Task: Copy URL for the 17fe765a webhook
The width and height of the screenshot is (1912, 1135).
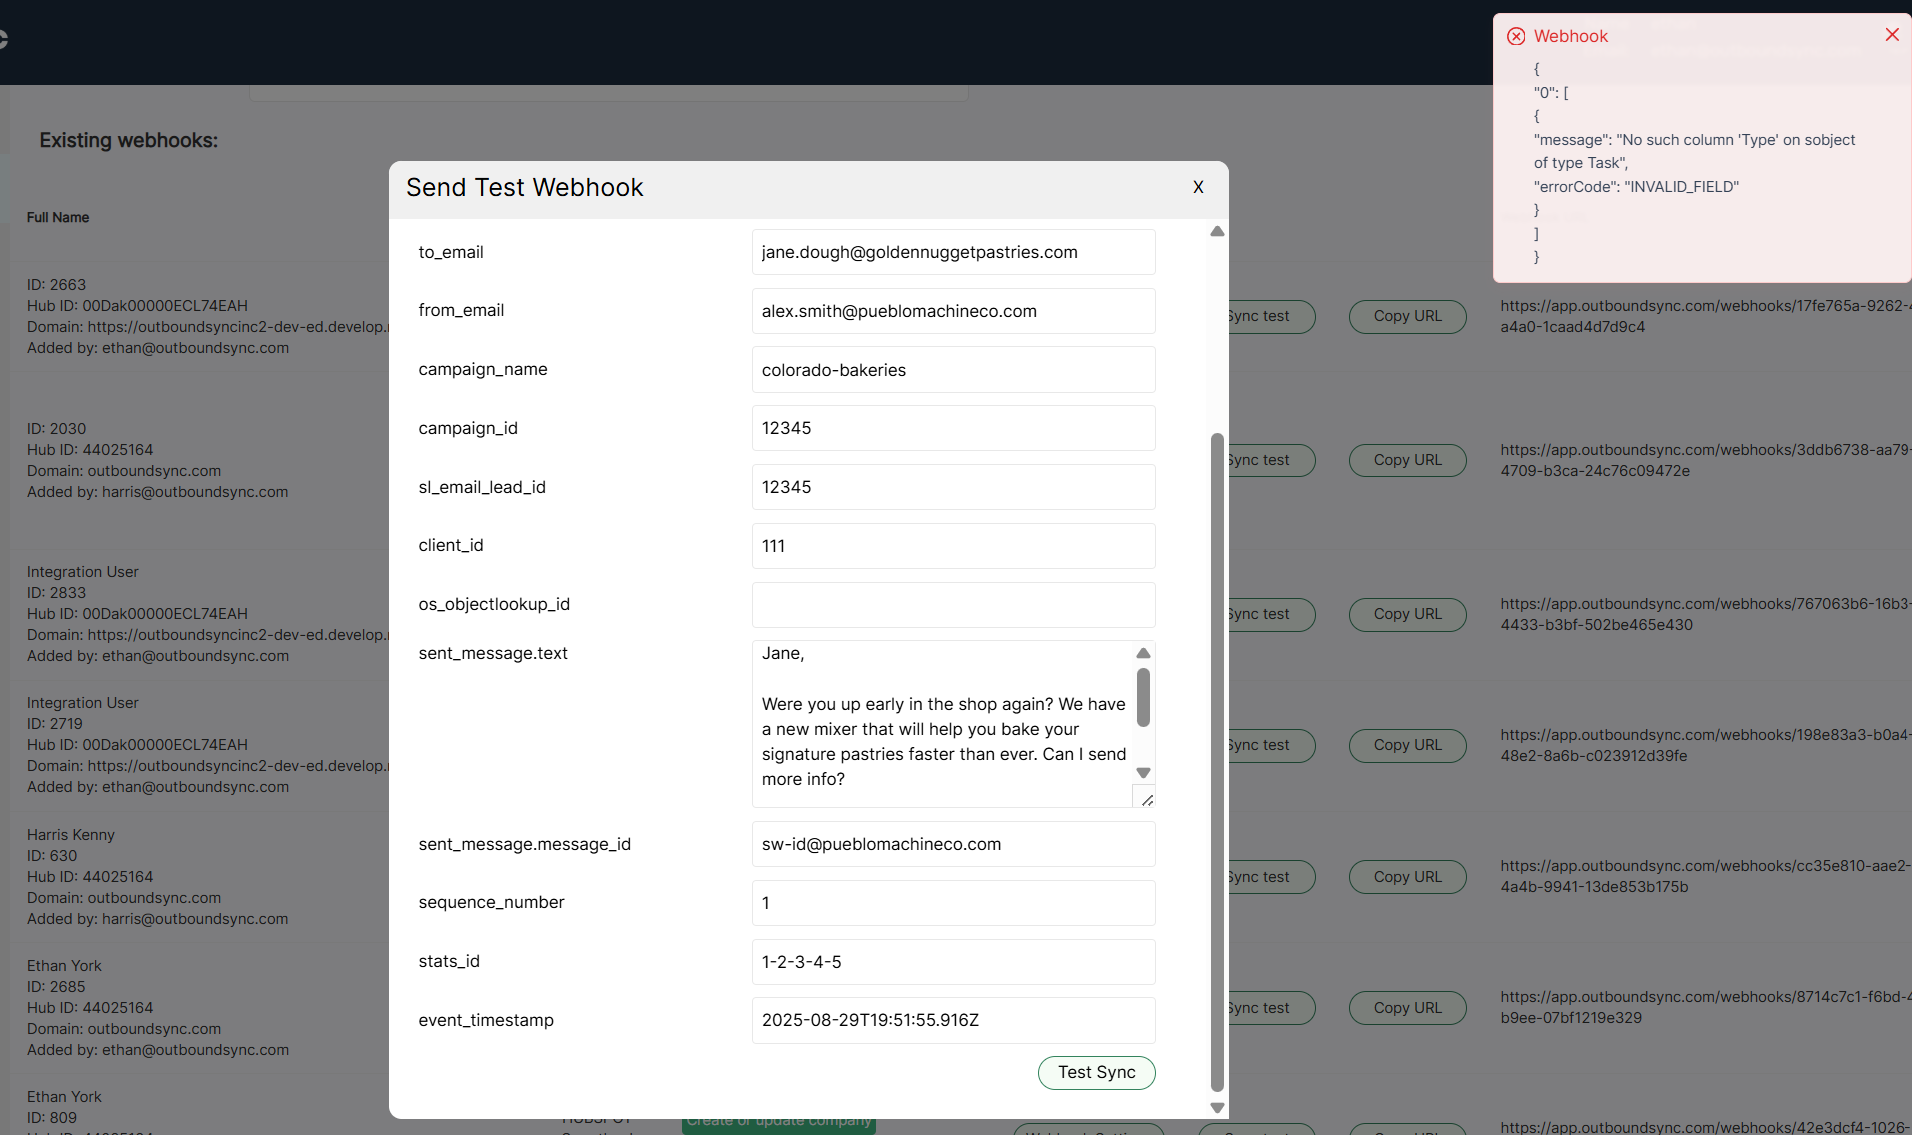Action: pyautogui.click(x=1407, y=316)
